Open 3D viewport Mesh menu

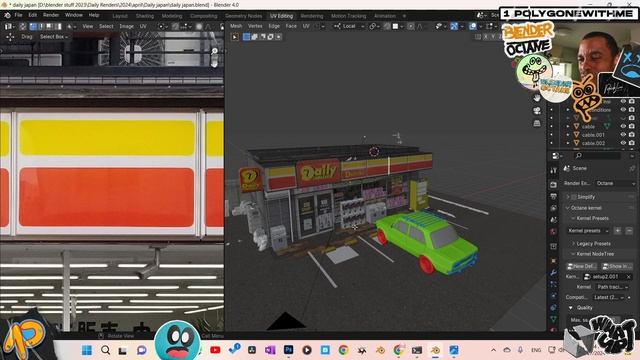coord(236,26)
